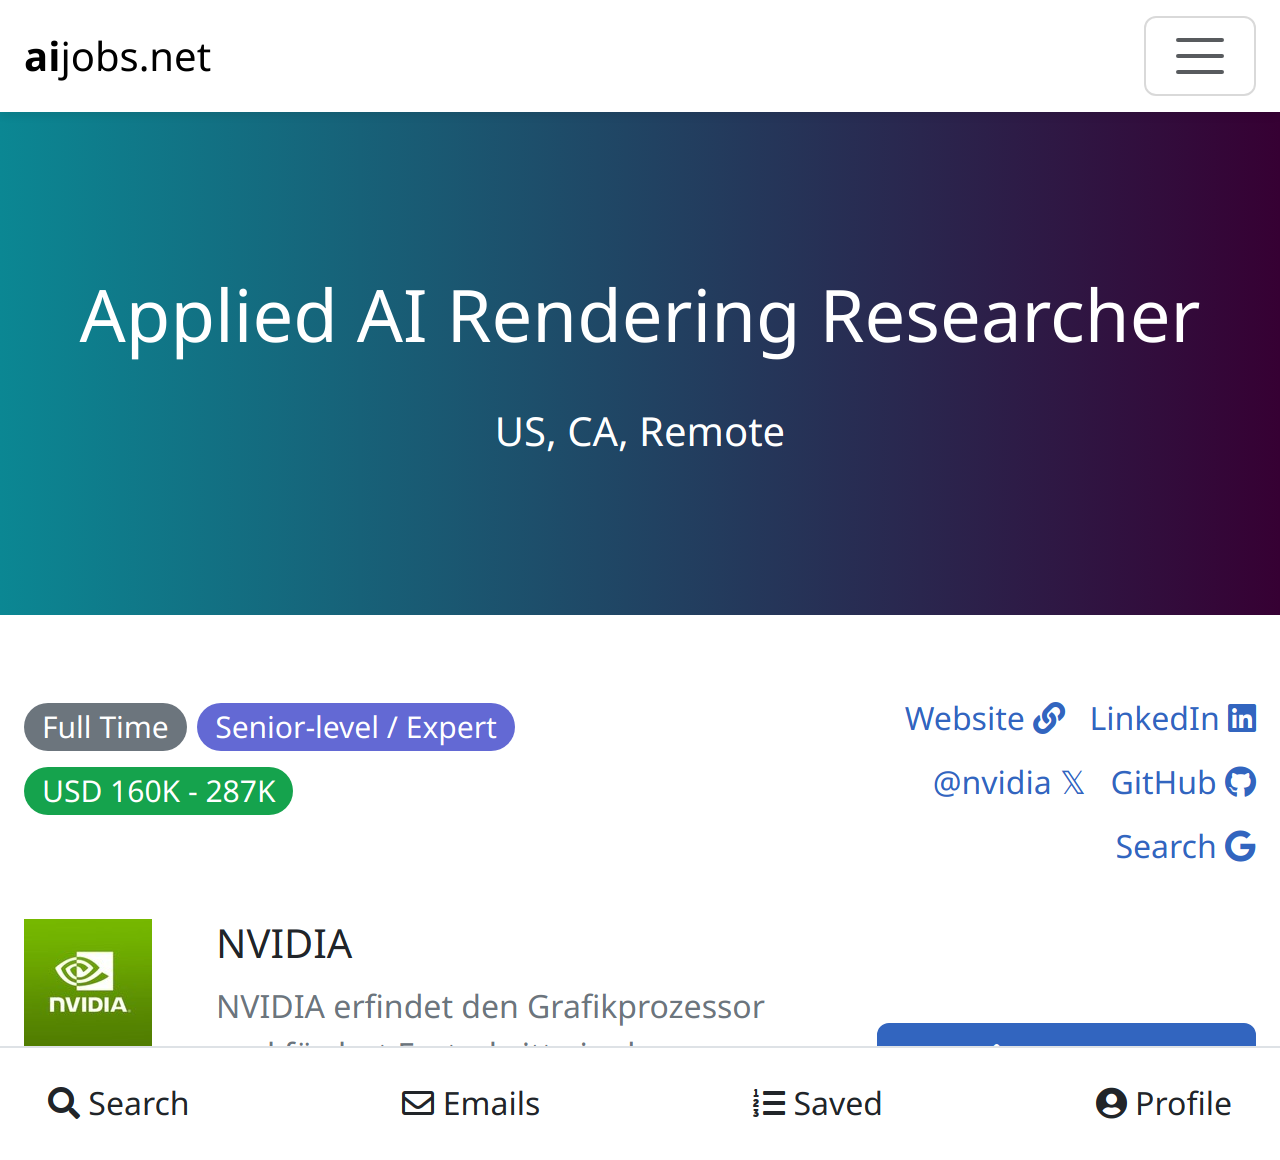Click the Applied AI Rendering Researcher title

640,317
